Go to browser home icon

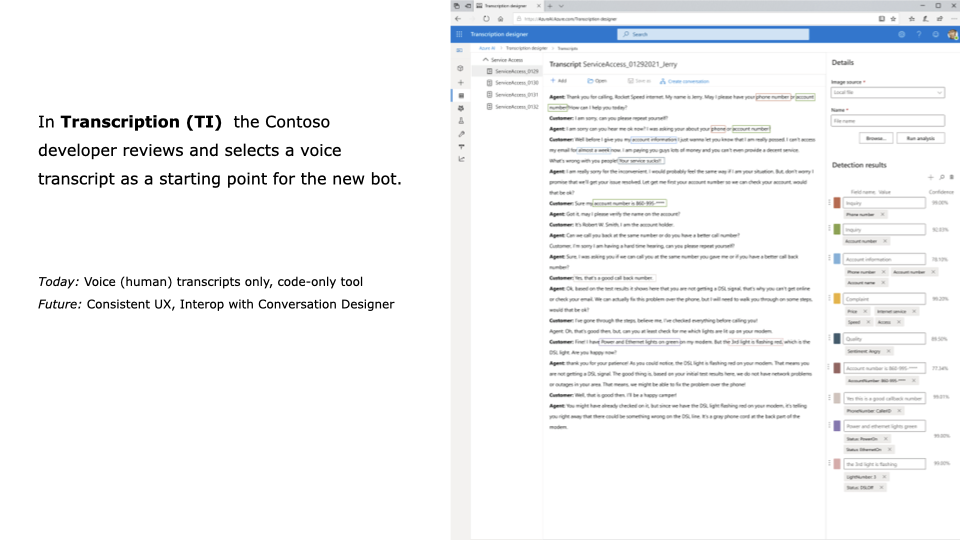500,19
